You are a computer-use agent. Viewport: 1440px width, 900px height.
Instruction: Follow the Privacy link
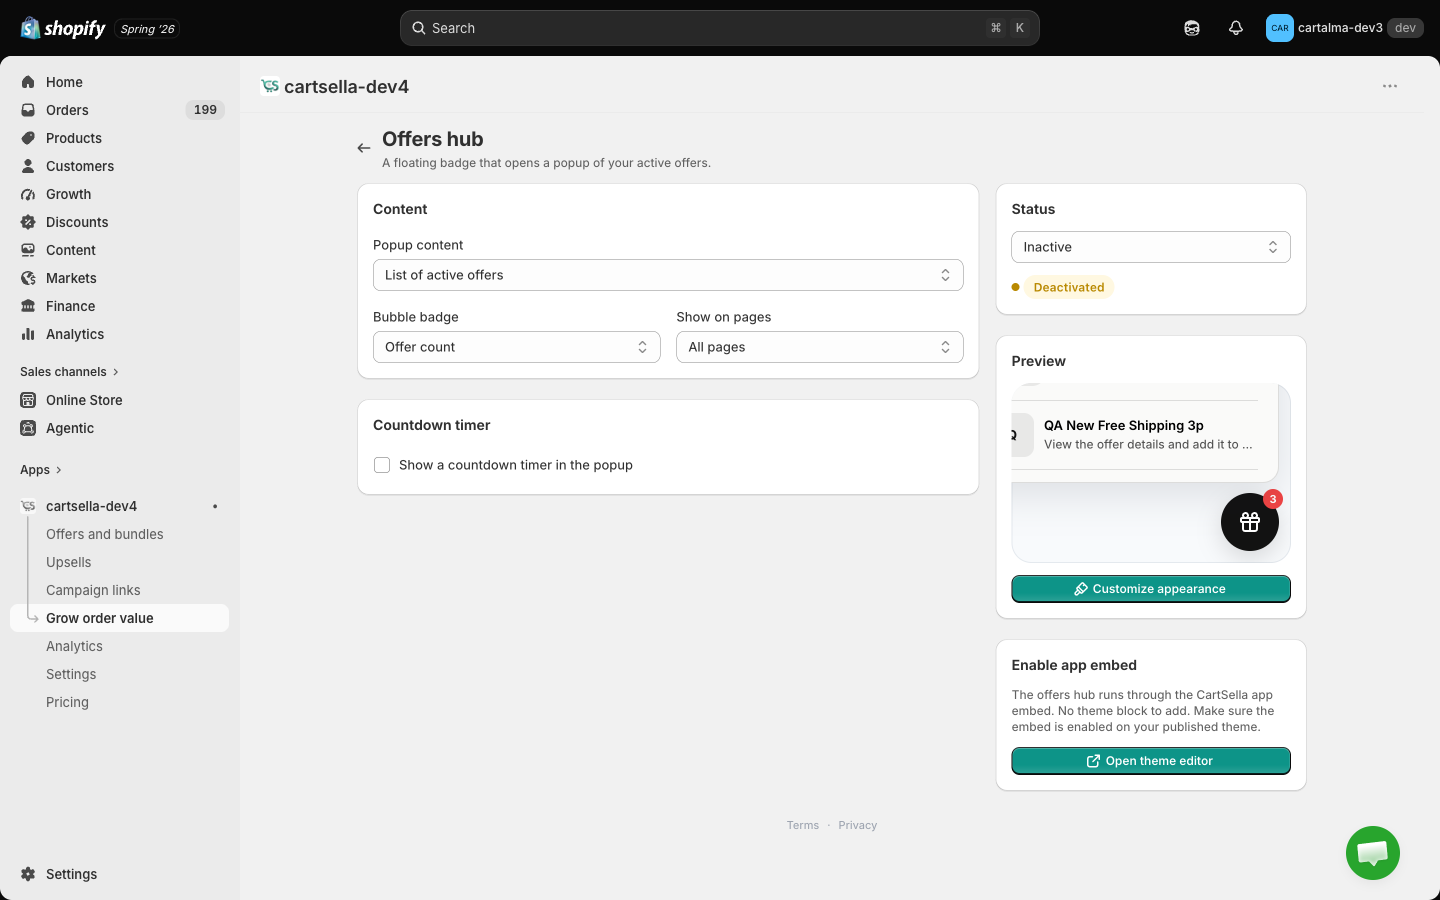858,825
